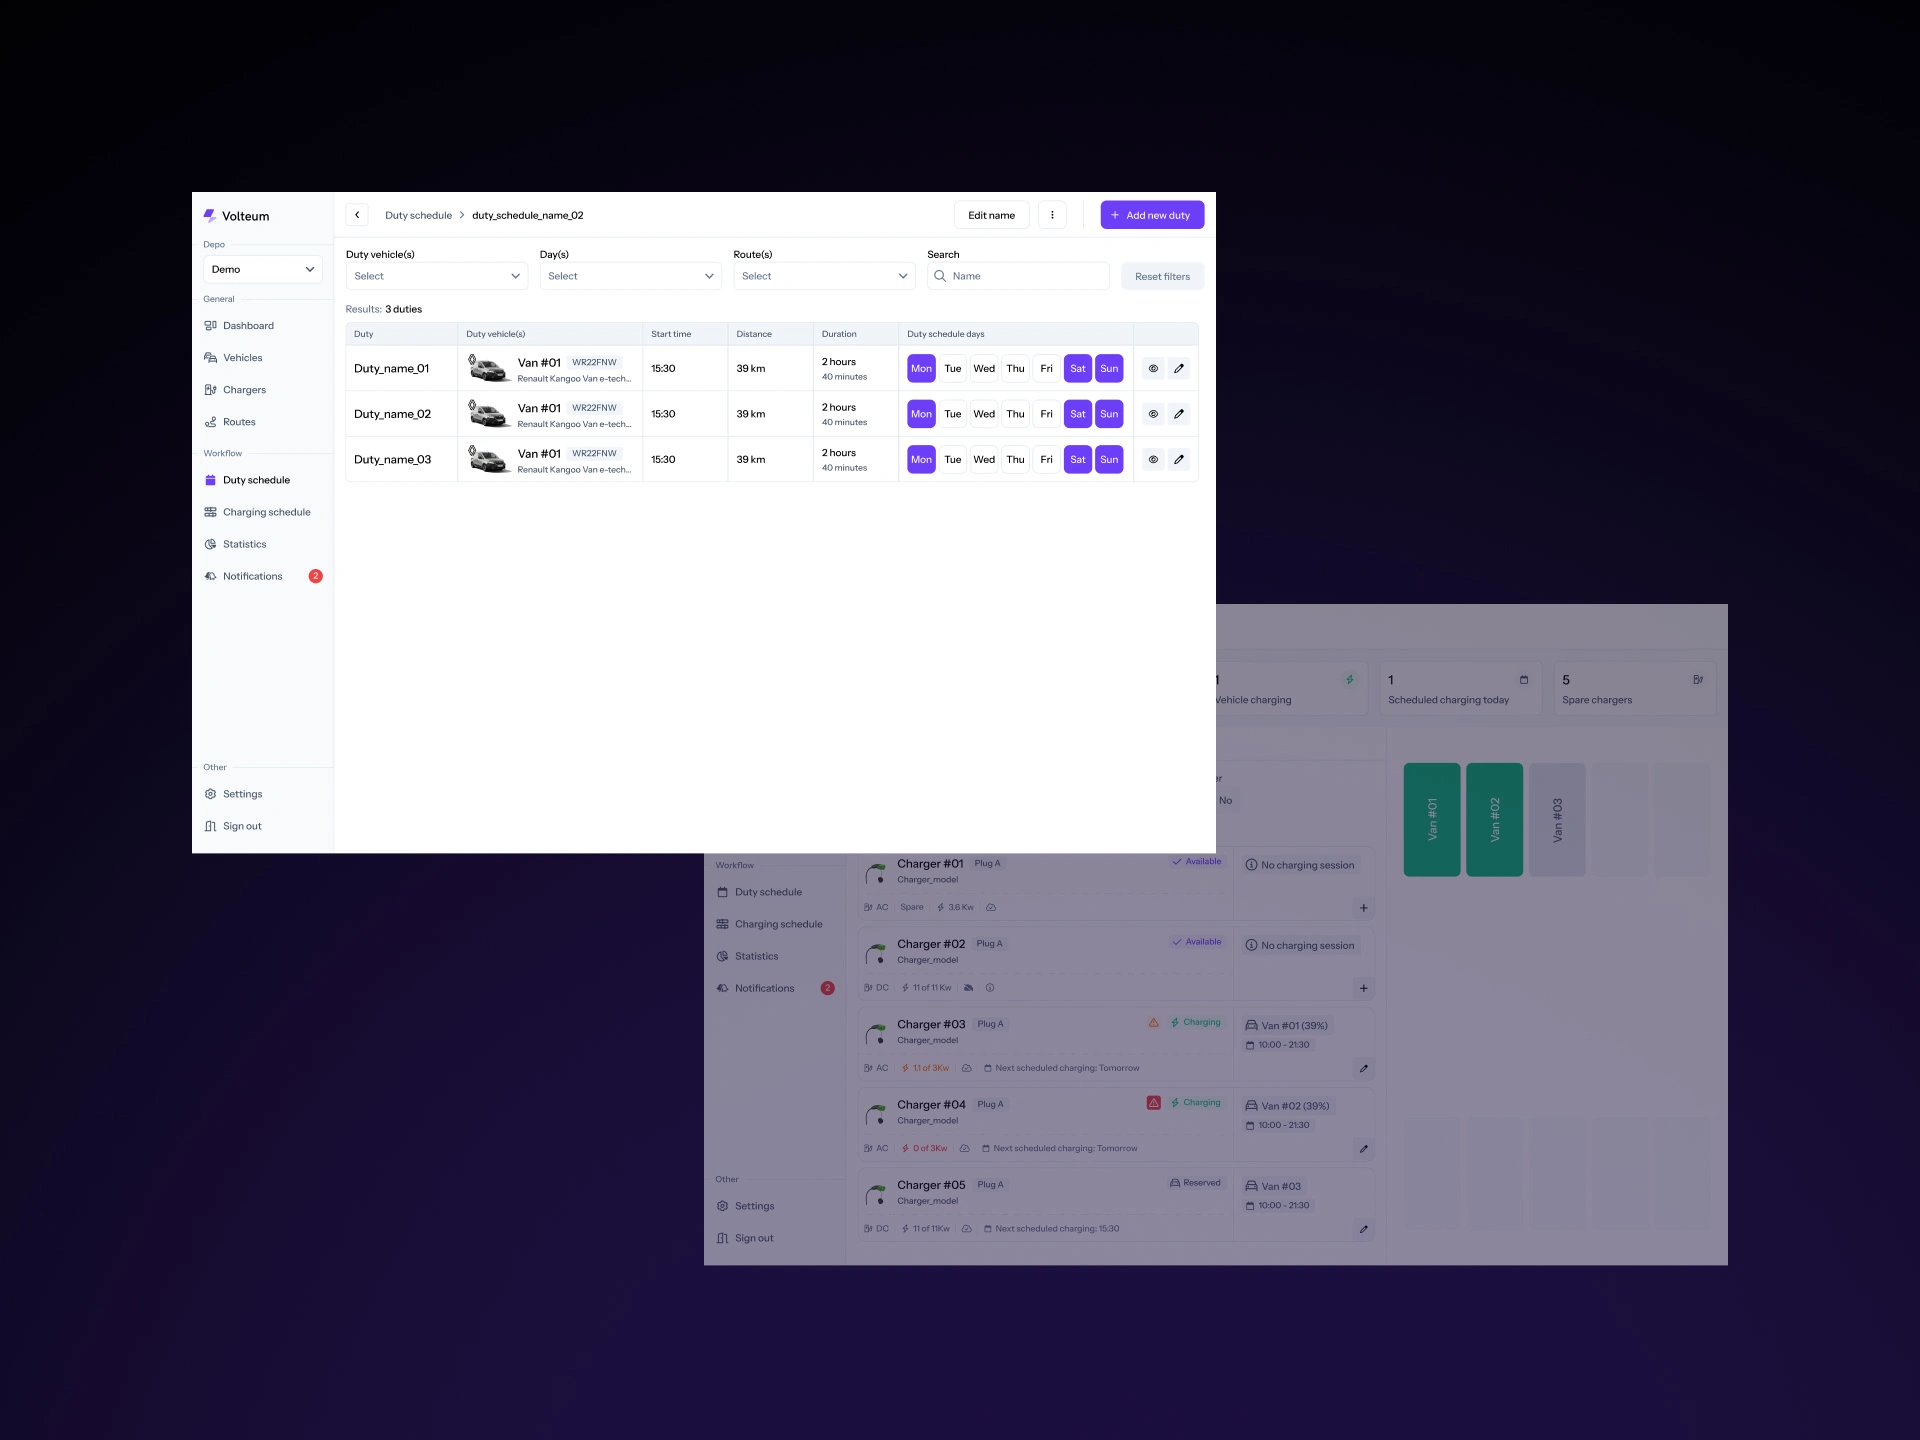Select the green Van #01 bar
Screen dimensions: 1920x1440
[1431, 819]
